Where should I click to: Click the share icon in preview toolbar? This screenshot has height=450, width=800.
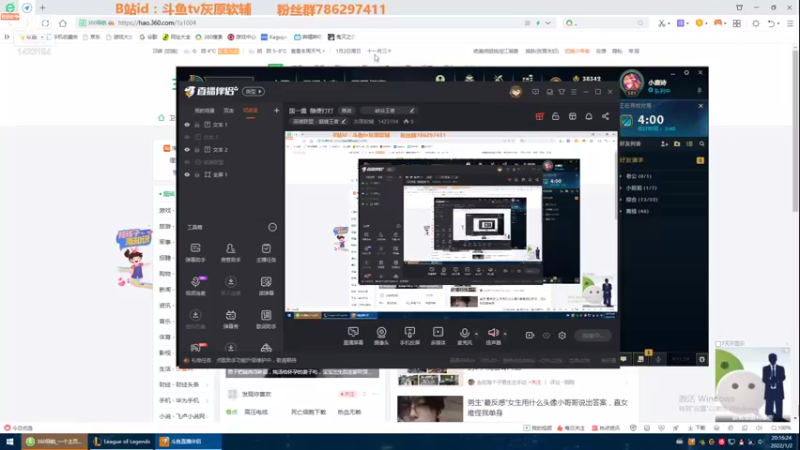point(605,116)
